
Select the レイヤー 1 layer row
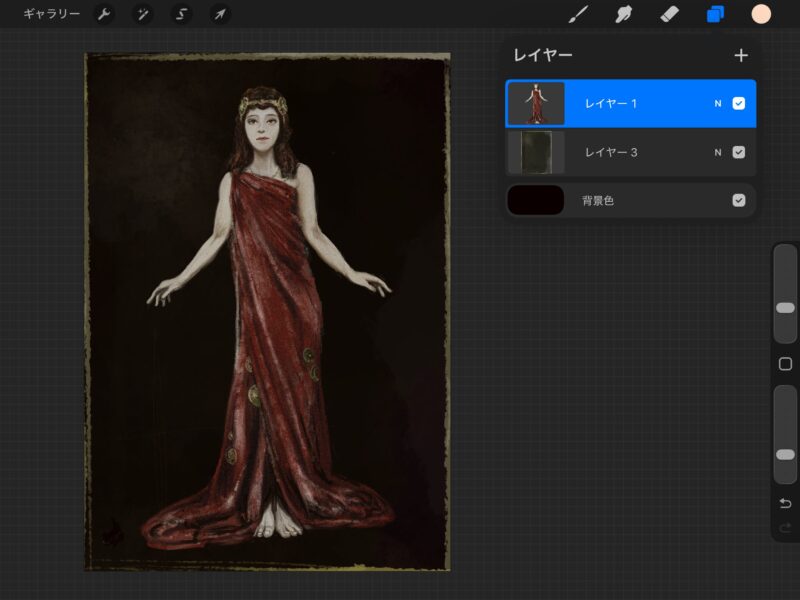631,104
